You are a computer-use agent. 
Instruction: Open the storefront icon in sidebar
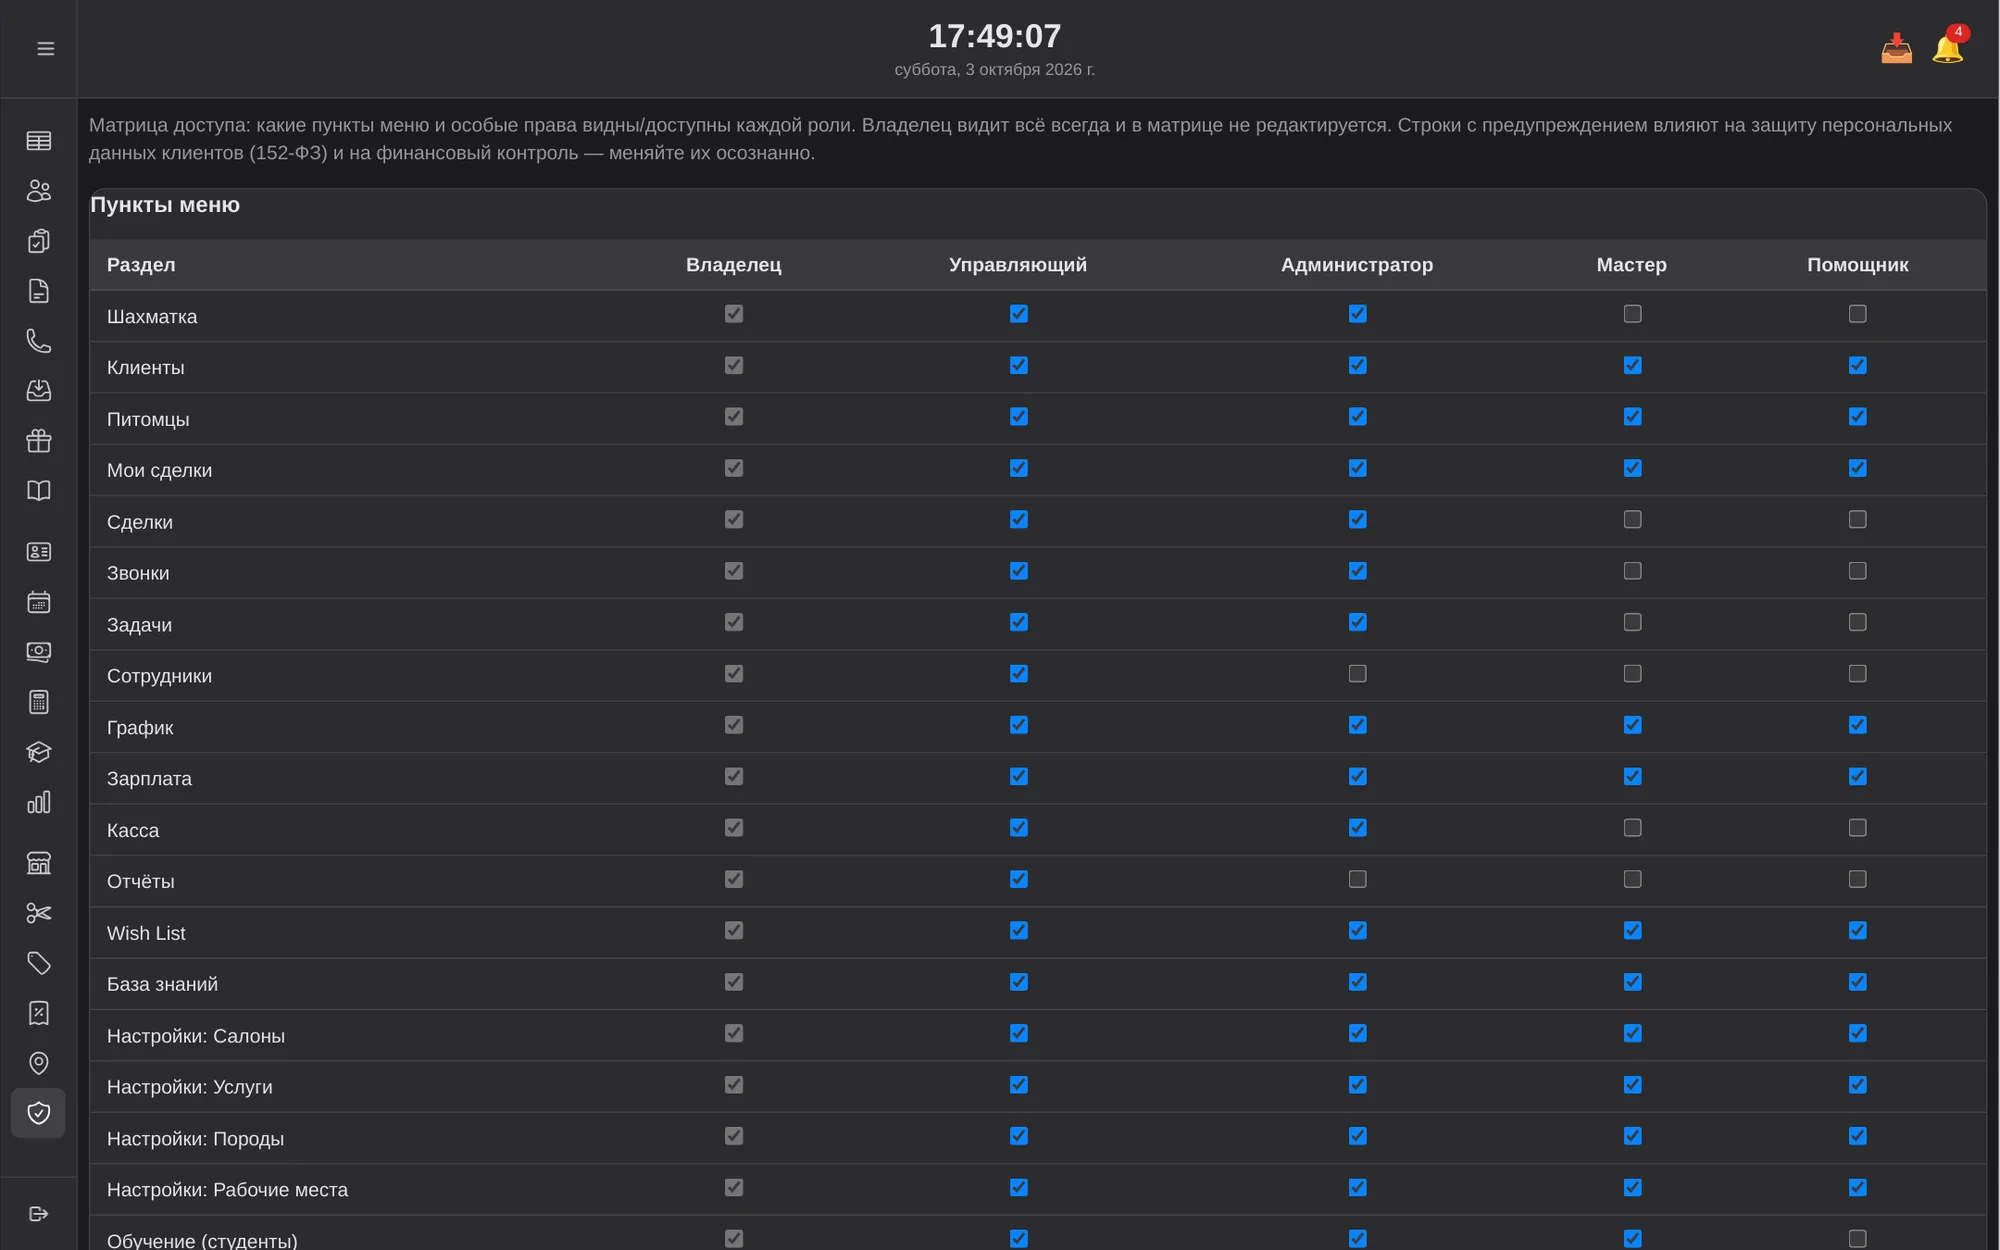pyautogui.click(x=38, y=863)
